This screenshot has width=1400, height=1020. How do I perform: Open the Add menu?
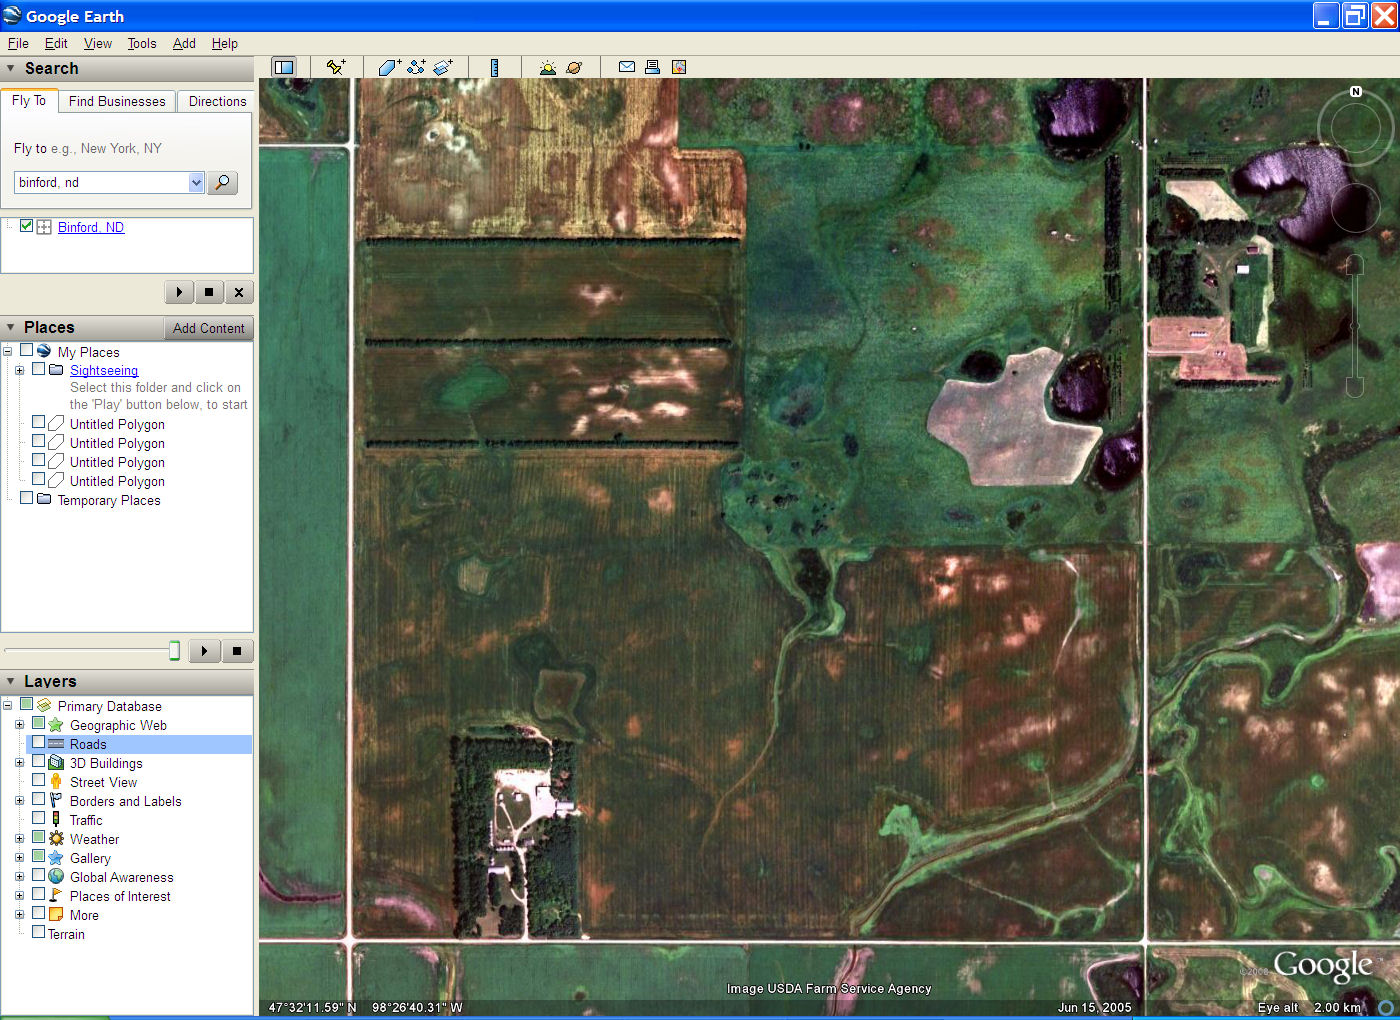[184, 43]
